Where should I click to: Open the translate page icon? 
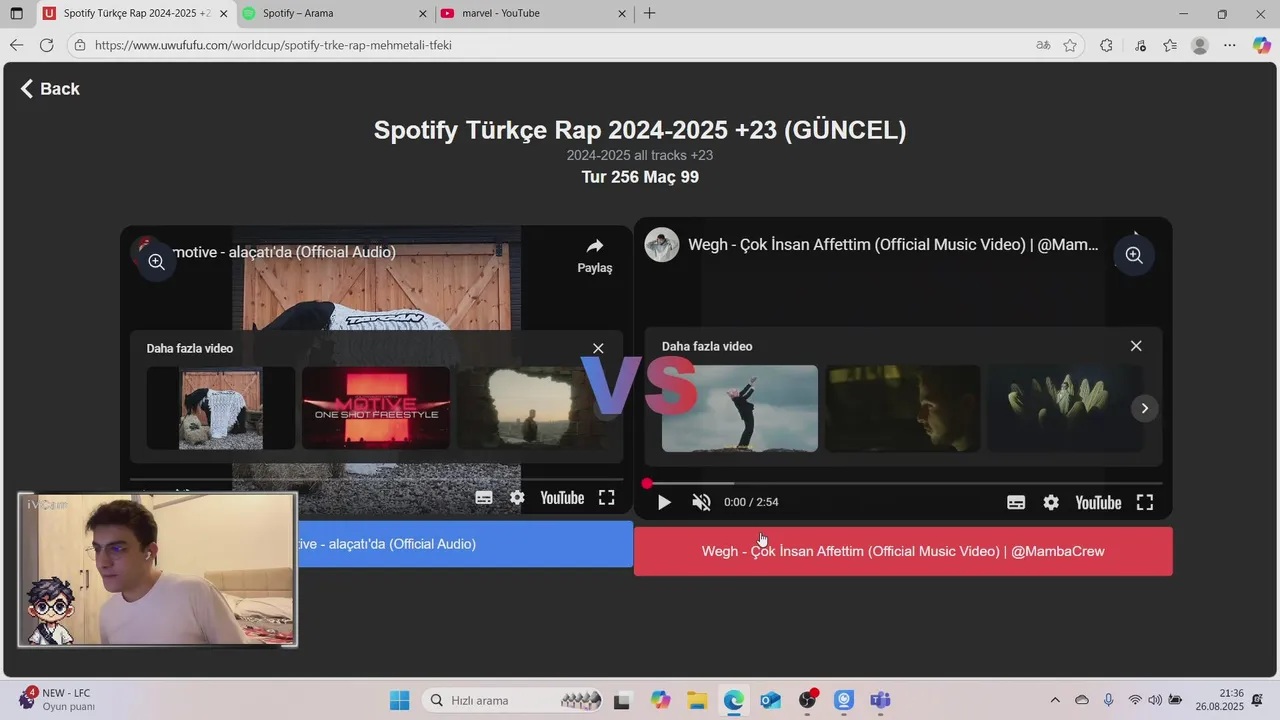(1043, 45)
